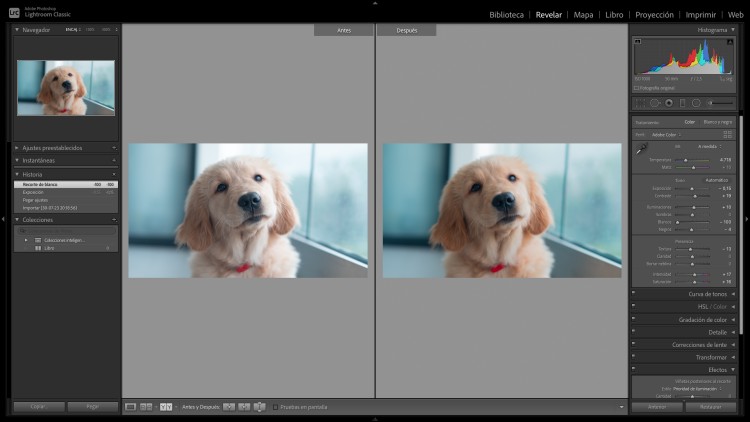Screen dimensions: 750x422
Task: Expand the Curva de tonos panel
Action: pyautogui.click(x=733, y=294)
